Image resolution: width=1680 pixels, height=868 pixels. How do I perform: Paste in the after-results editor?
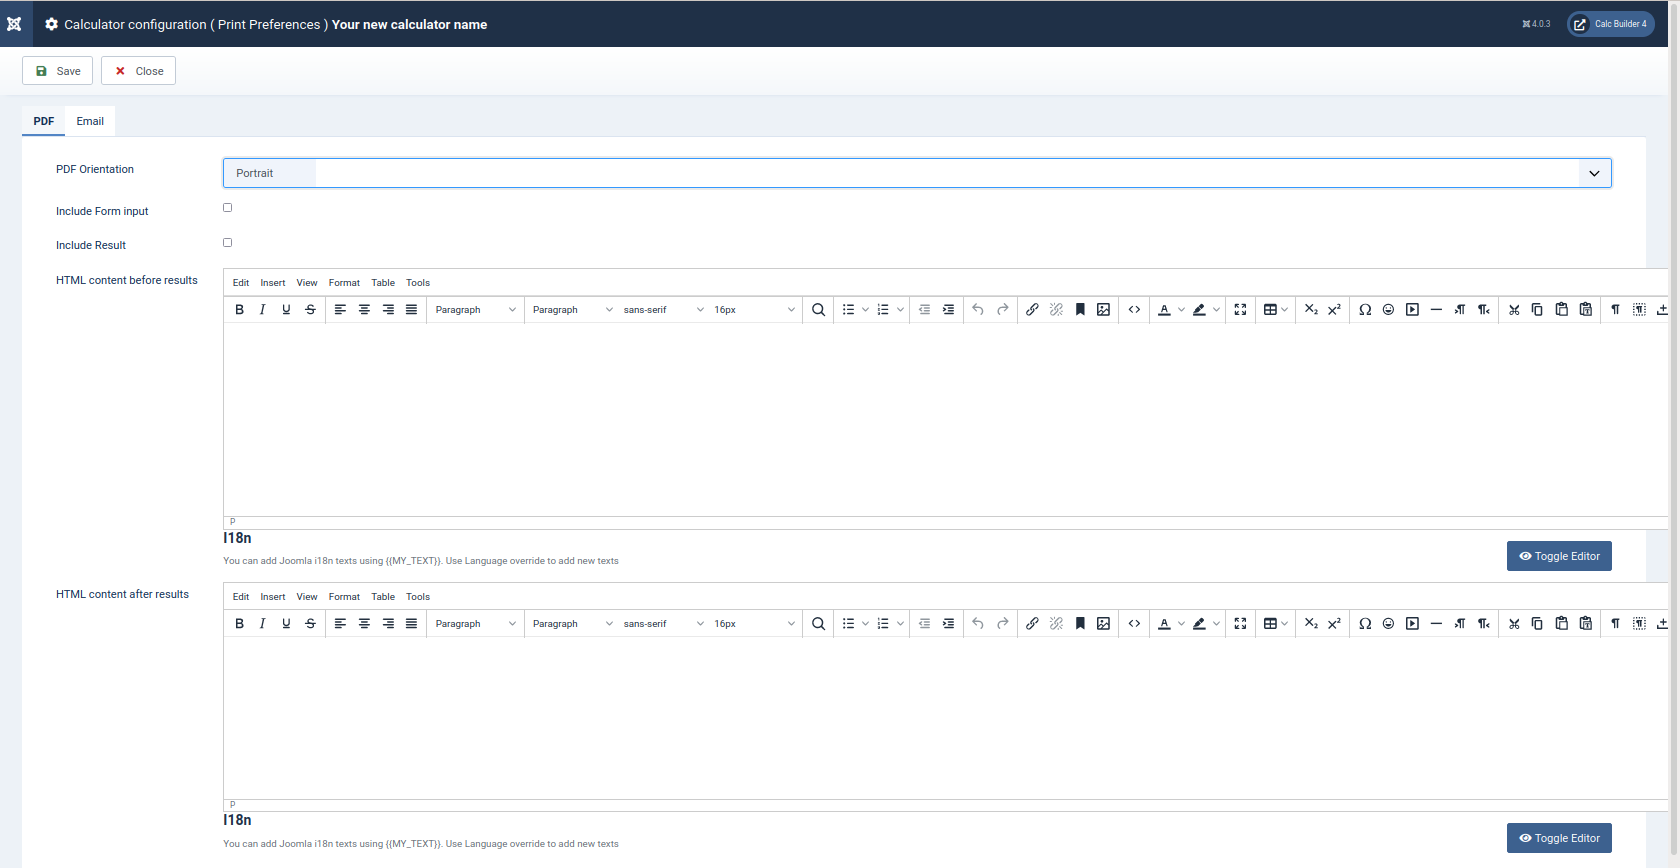[1561, 624]
